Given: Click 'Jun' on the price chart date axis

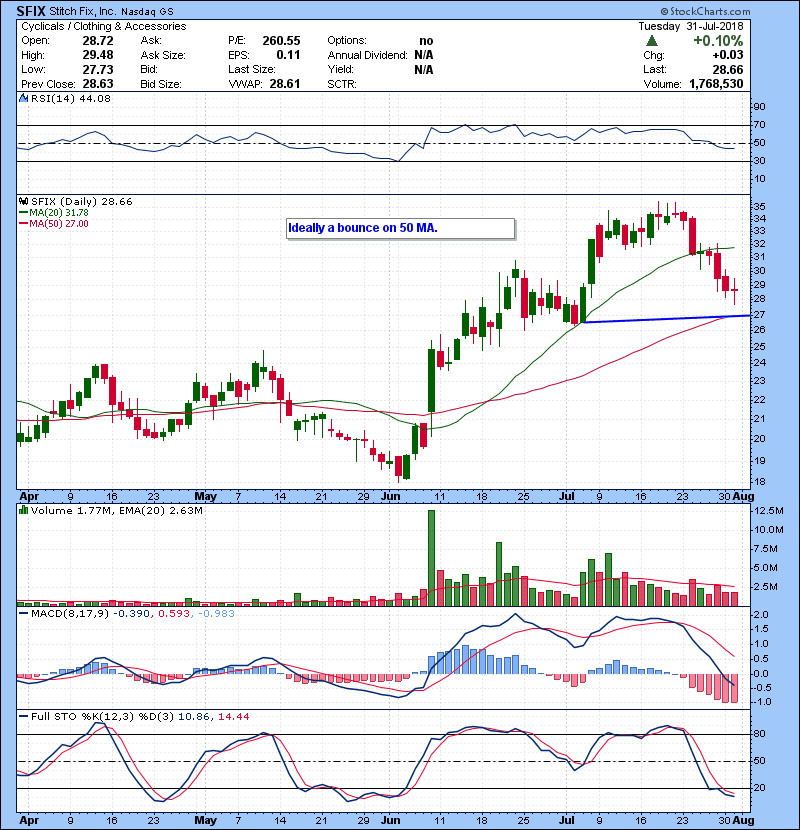Looking at the screenshot, I should point(391,497).
